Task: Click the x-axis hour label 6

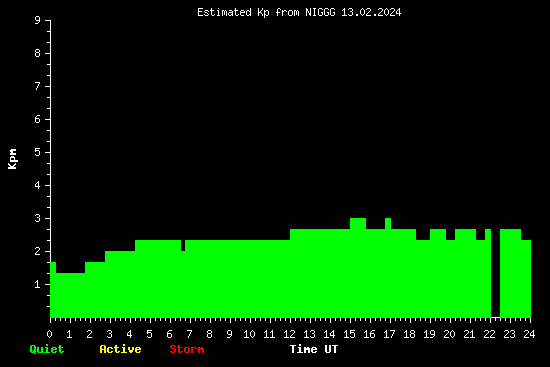Action: 170,334
